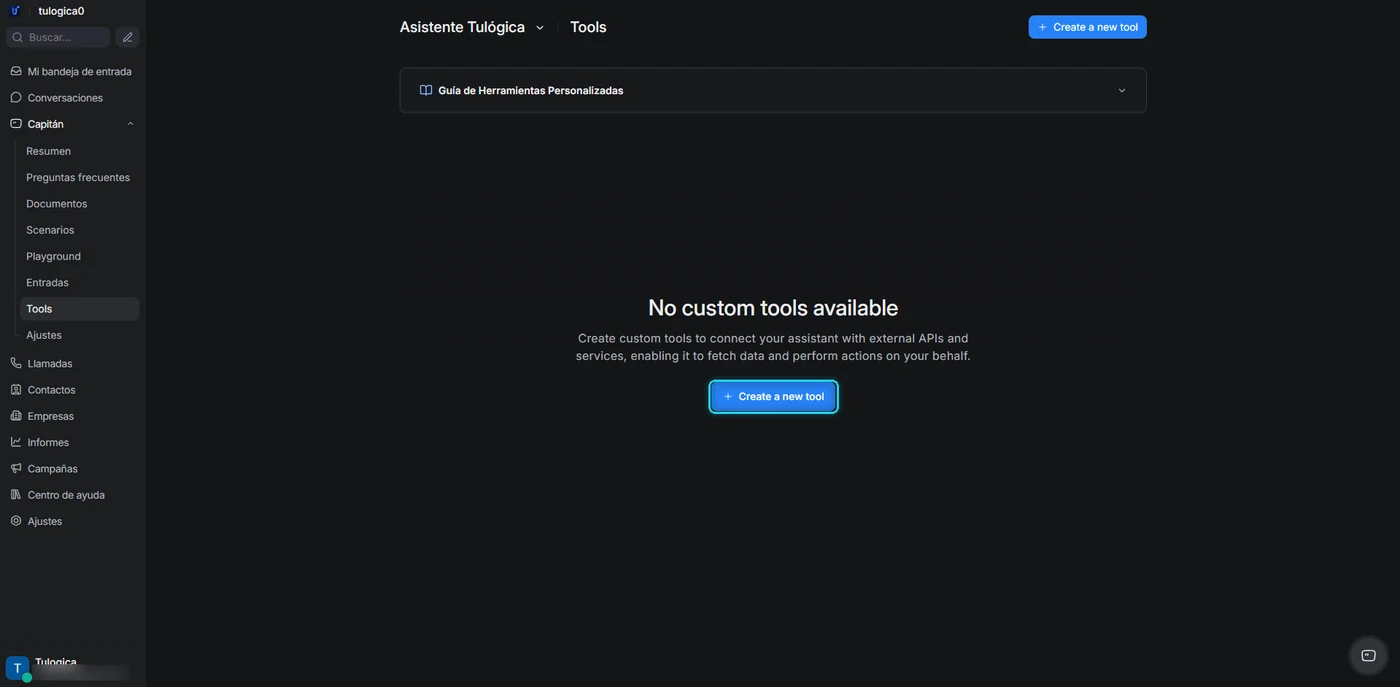
Task: Click the inbox icon beside Mi bandeja de entrada
Action: pos(16,71)
